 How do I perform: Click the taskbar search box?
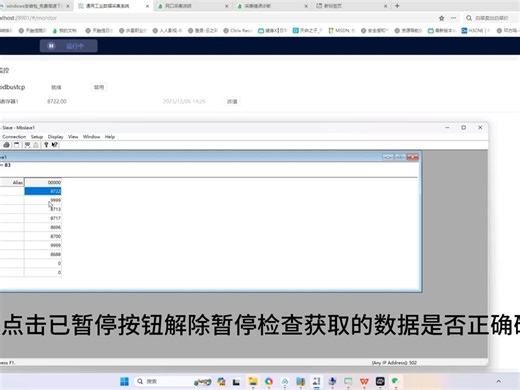click(x=173, y=381)
